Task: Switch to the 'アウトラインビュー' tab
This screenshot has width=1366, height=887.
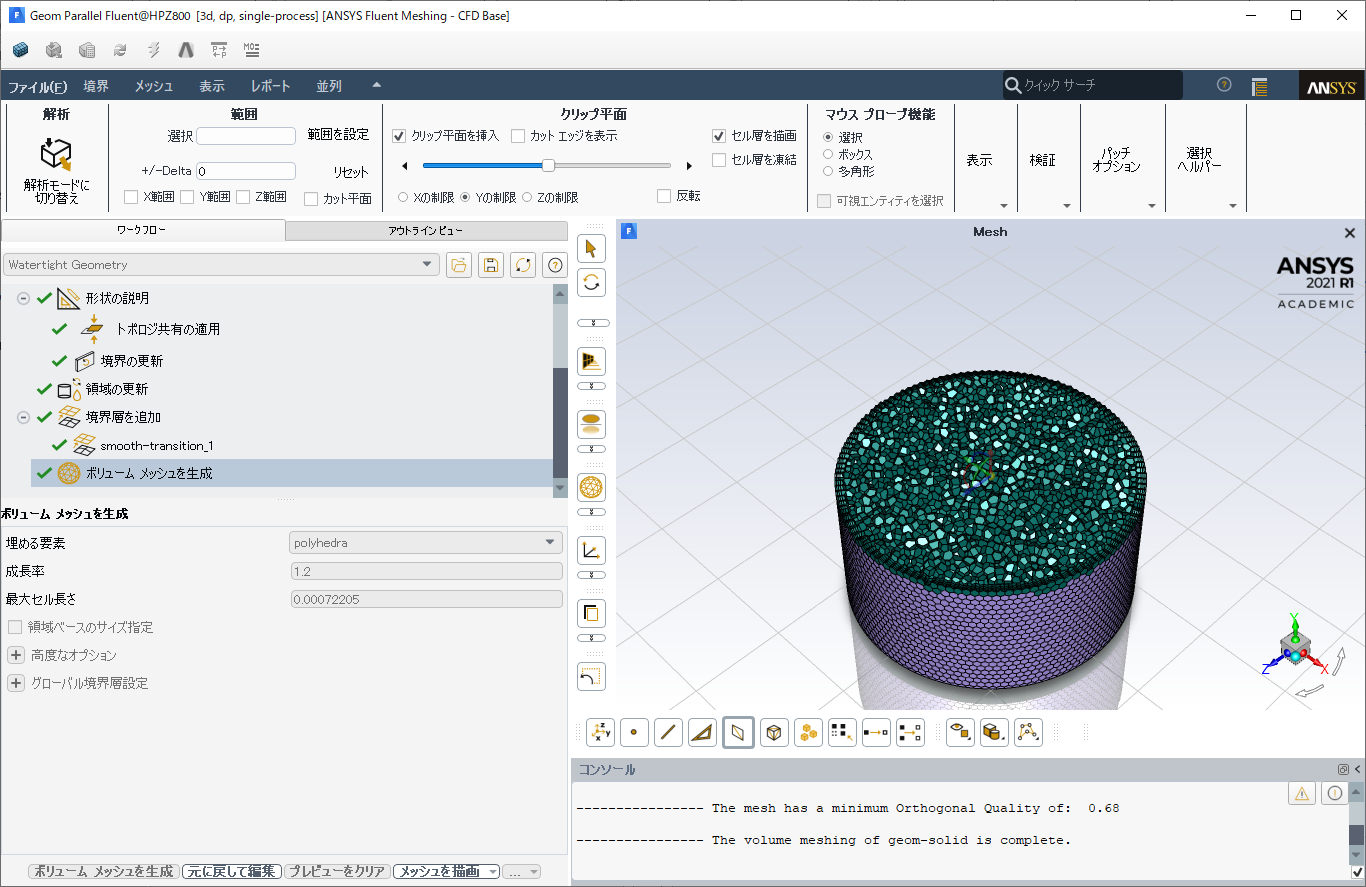Action: click(x=426, y=230)
